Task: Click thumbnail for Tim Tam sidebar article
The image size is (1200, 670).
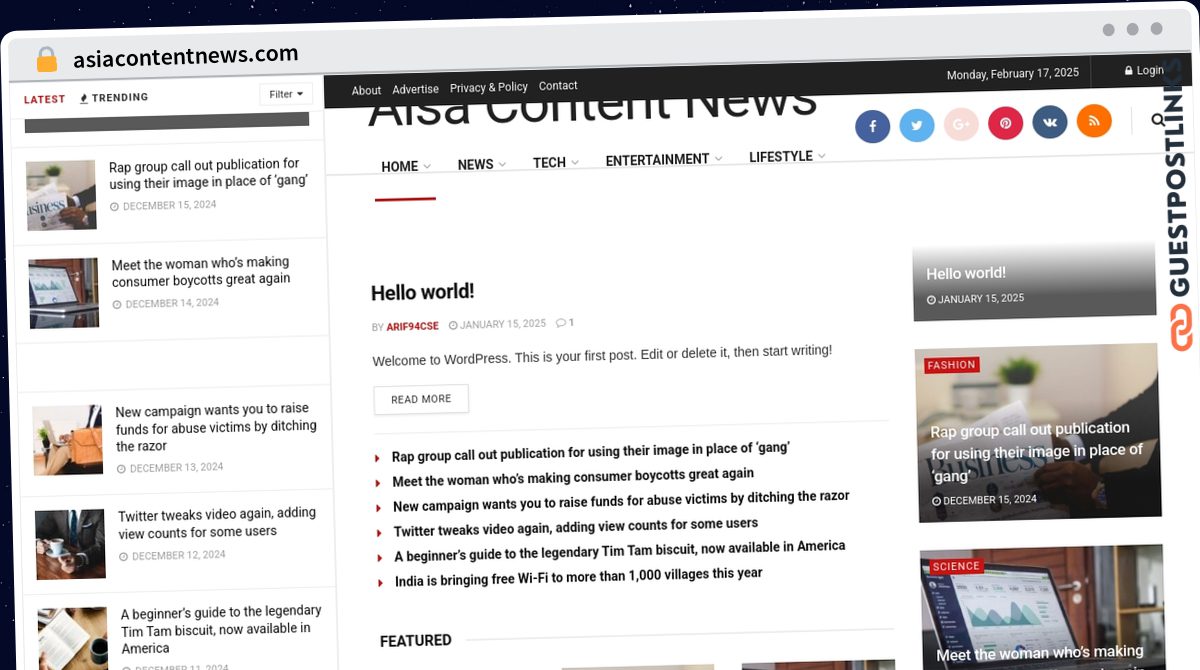Action: 73,638
